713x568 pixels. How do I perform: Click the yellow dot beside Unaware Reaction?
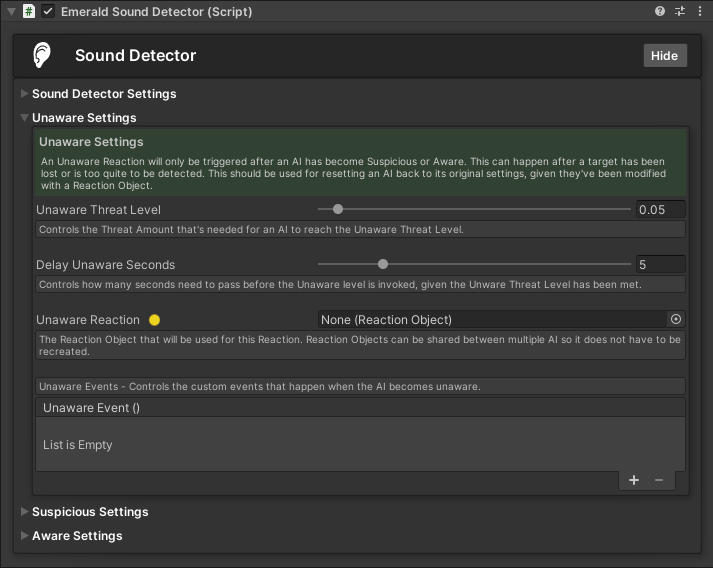(x=154, y=320)
